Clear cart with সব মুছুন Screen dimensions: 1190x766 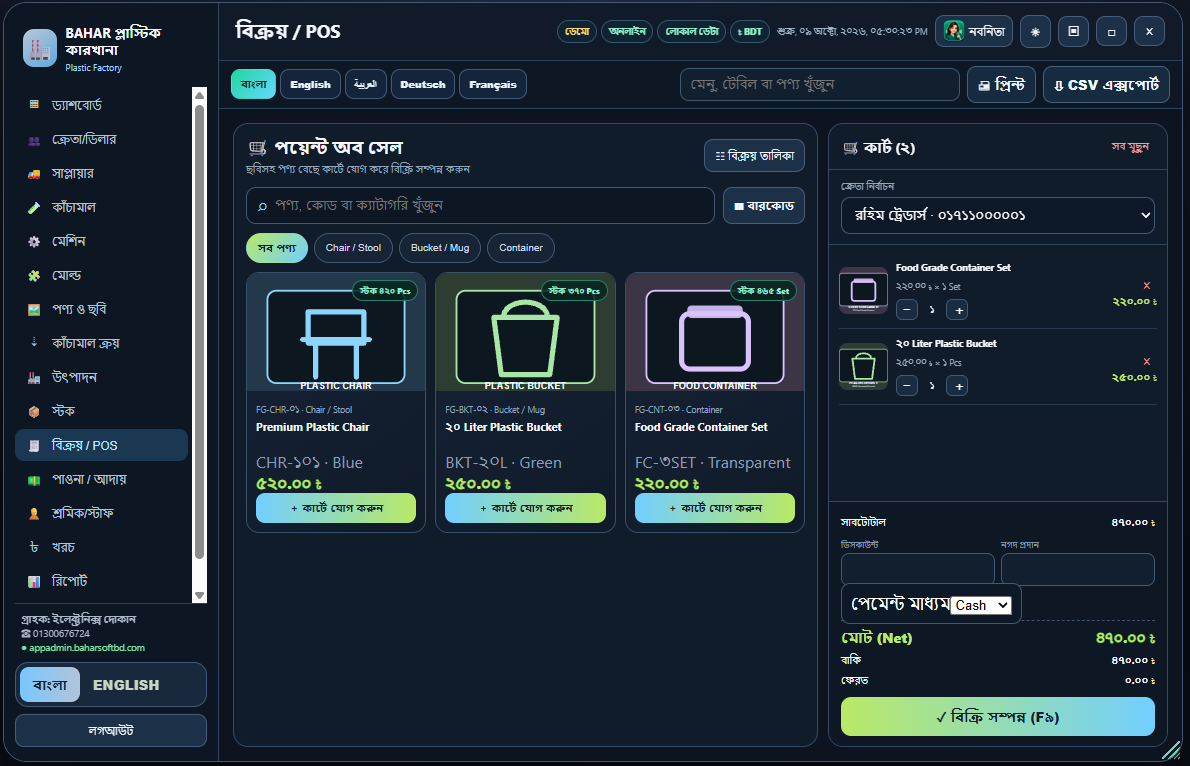coord(1130,147)
